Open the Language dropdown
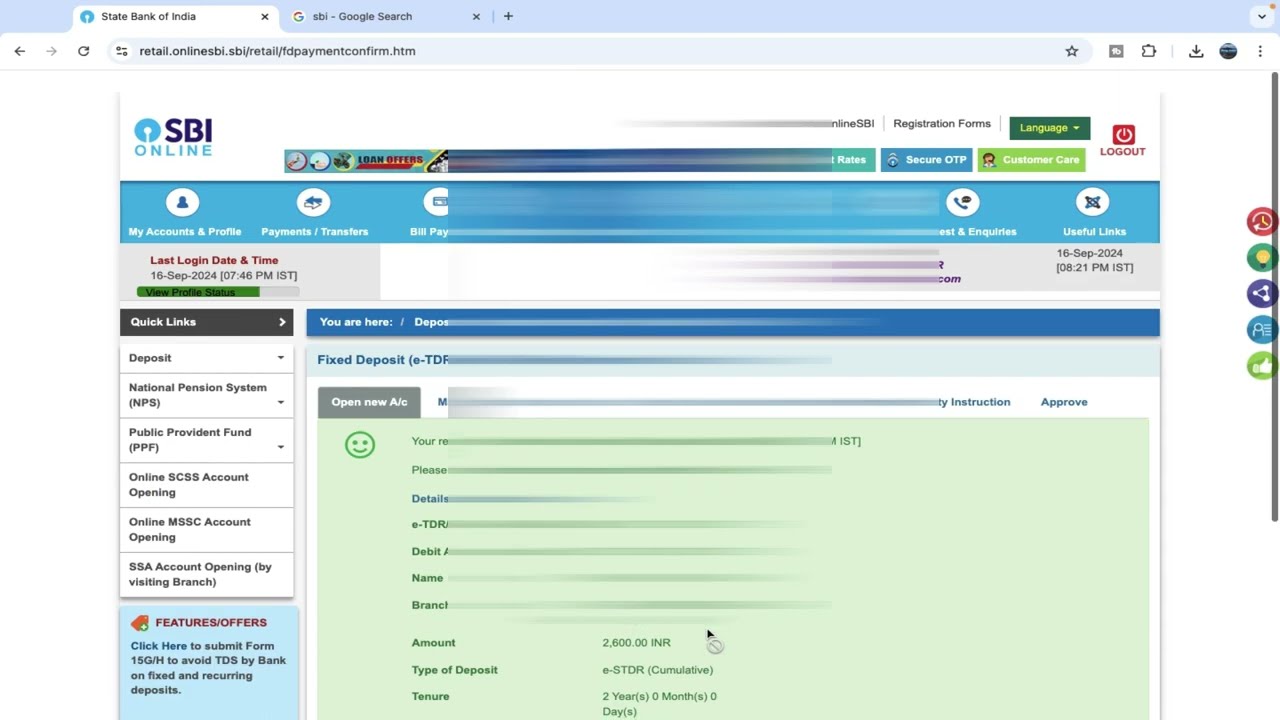 click(1049, 128)
